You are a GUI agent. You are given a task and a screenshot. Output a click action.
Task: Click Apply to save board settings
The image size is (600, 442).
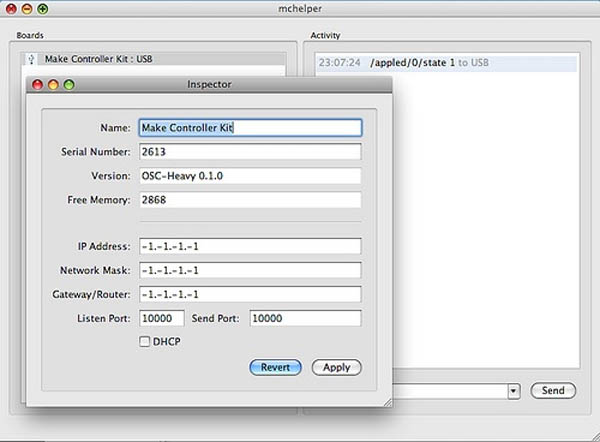(x=336, y=367)
